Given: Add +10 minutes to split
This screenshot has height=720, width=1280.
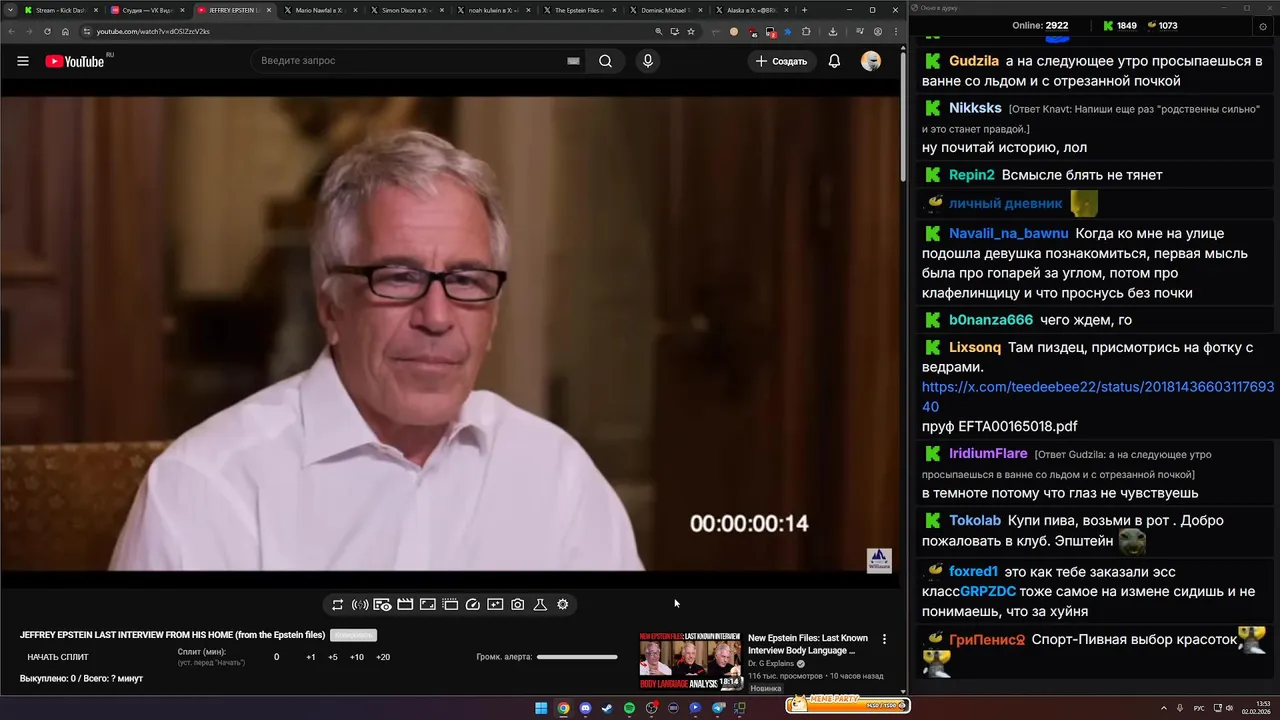Looking at the screenshot, I should pyautogui.click(x=357, y=657).
